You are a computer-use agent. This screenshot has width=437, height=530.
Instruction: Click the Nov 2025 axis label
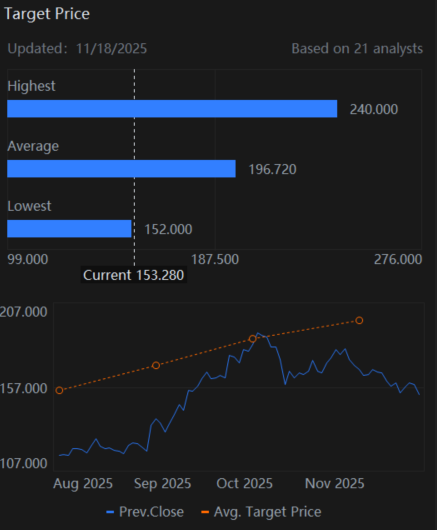[x=335, y=483]
